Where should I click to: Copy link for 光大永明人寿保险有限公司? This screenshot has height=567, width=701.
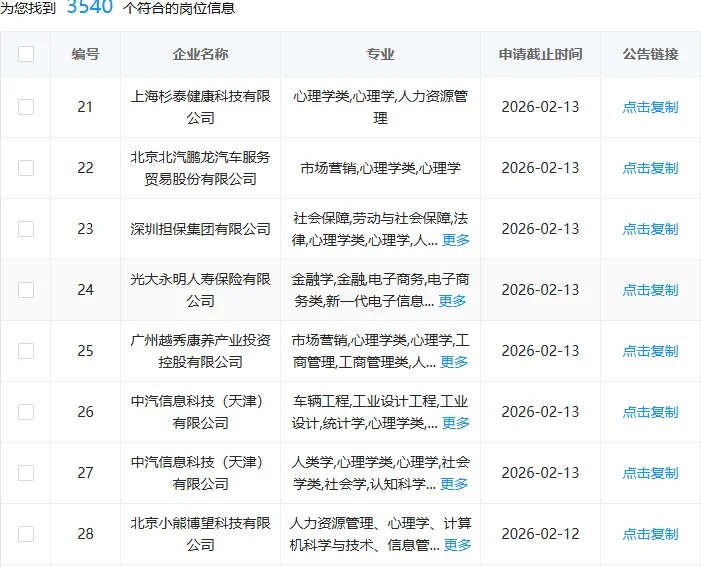coord(650,290)
